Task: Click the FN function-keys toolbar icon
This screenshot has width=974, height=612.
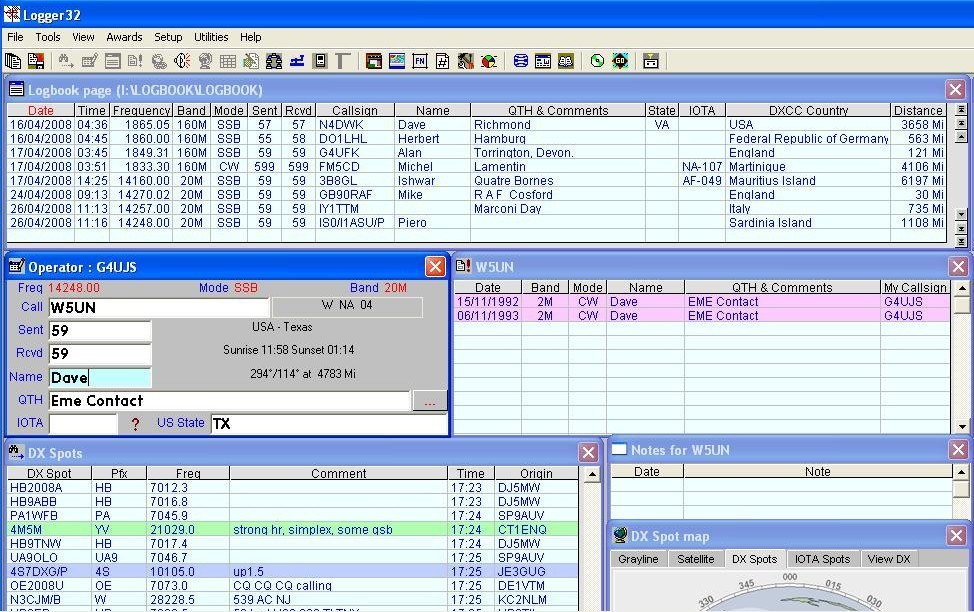Action: (x=416, y=61)
